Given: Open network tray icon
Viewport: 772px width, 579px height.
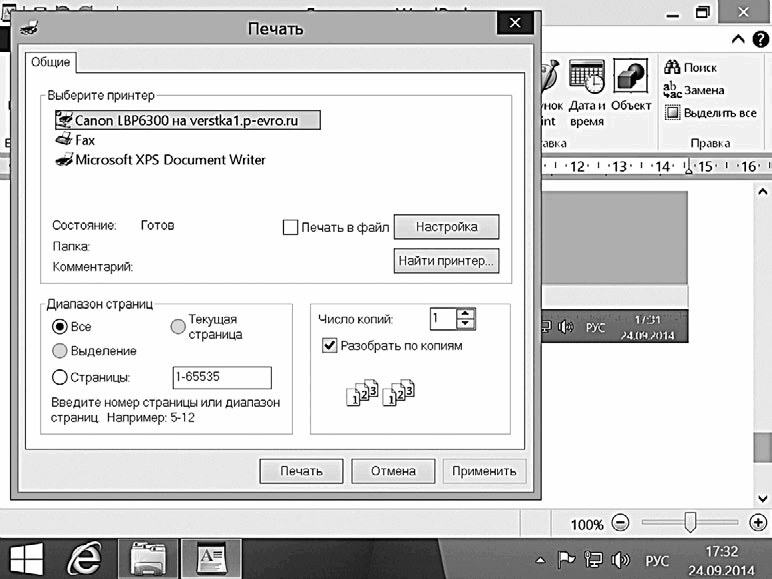Looking at the screenshot, I should (x=593, y=559).
